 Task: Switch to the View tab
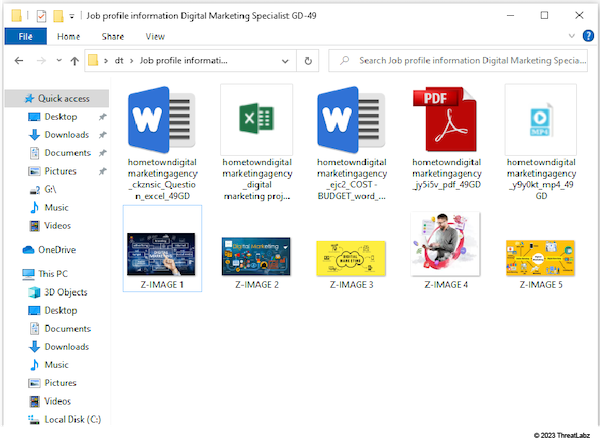[155, 36]
